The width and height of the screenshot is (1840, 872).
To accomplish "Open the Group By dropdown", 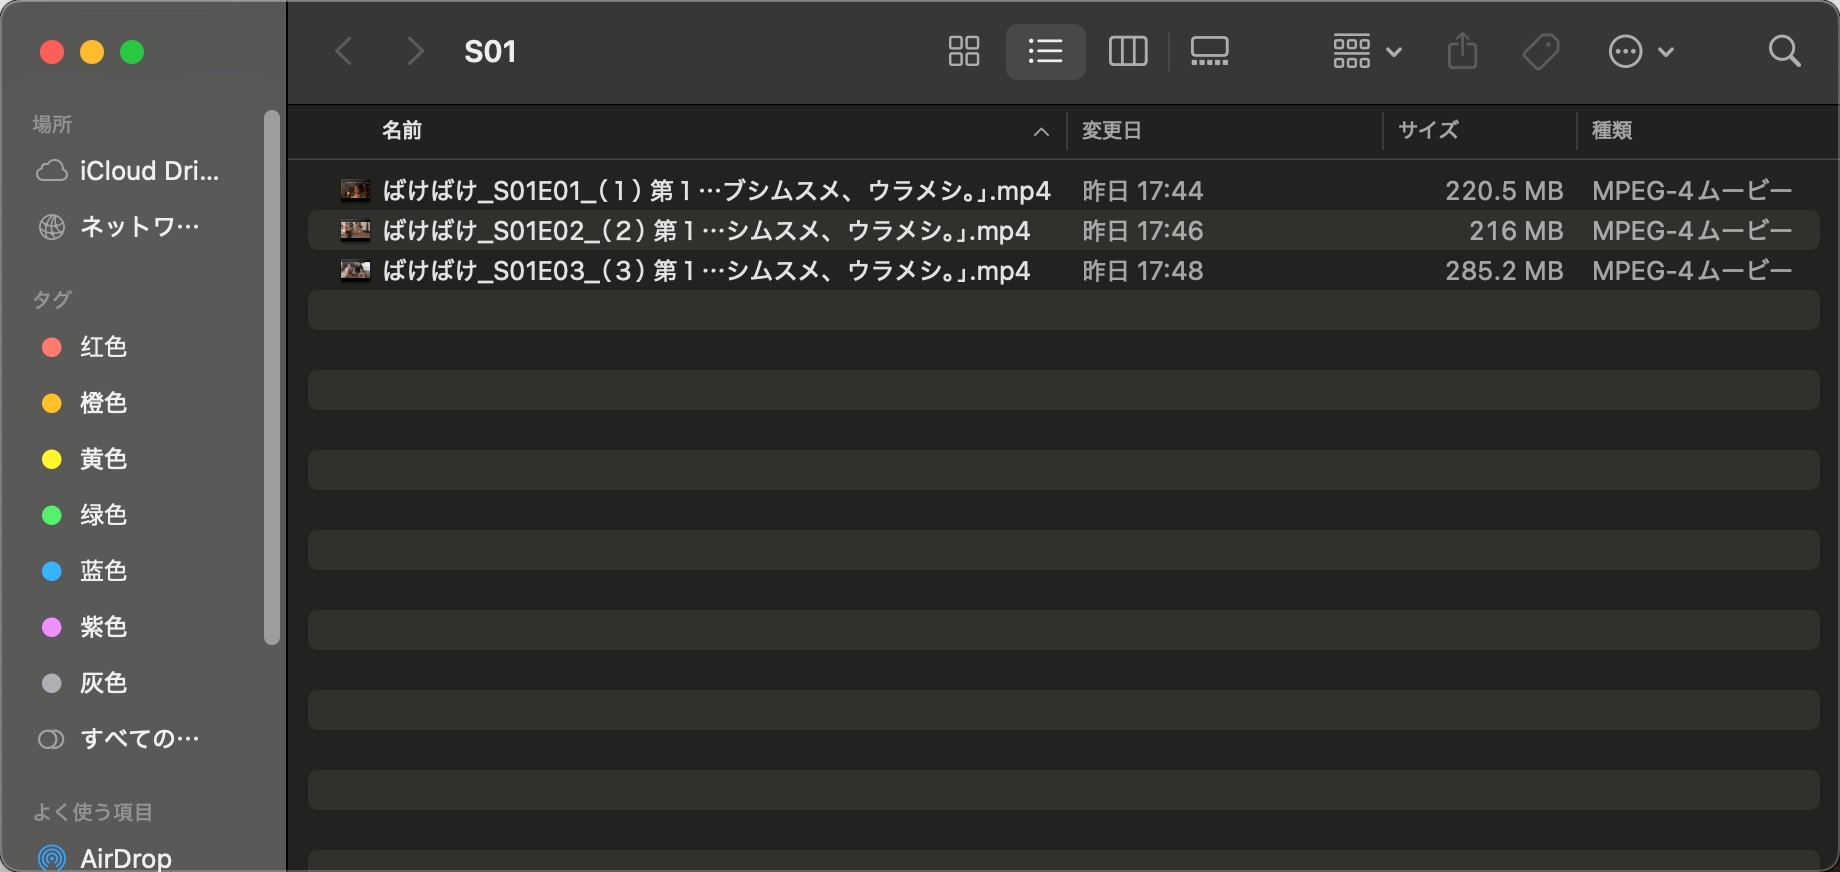I will (1366, 51).
